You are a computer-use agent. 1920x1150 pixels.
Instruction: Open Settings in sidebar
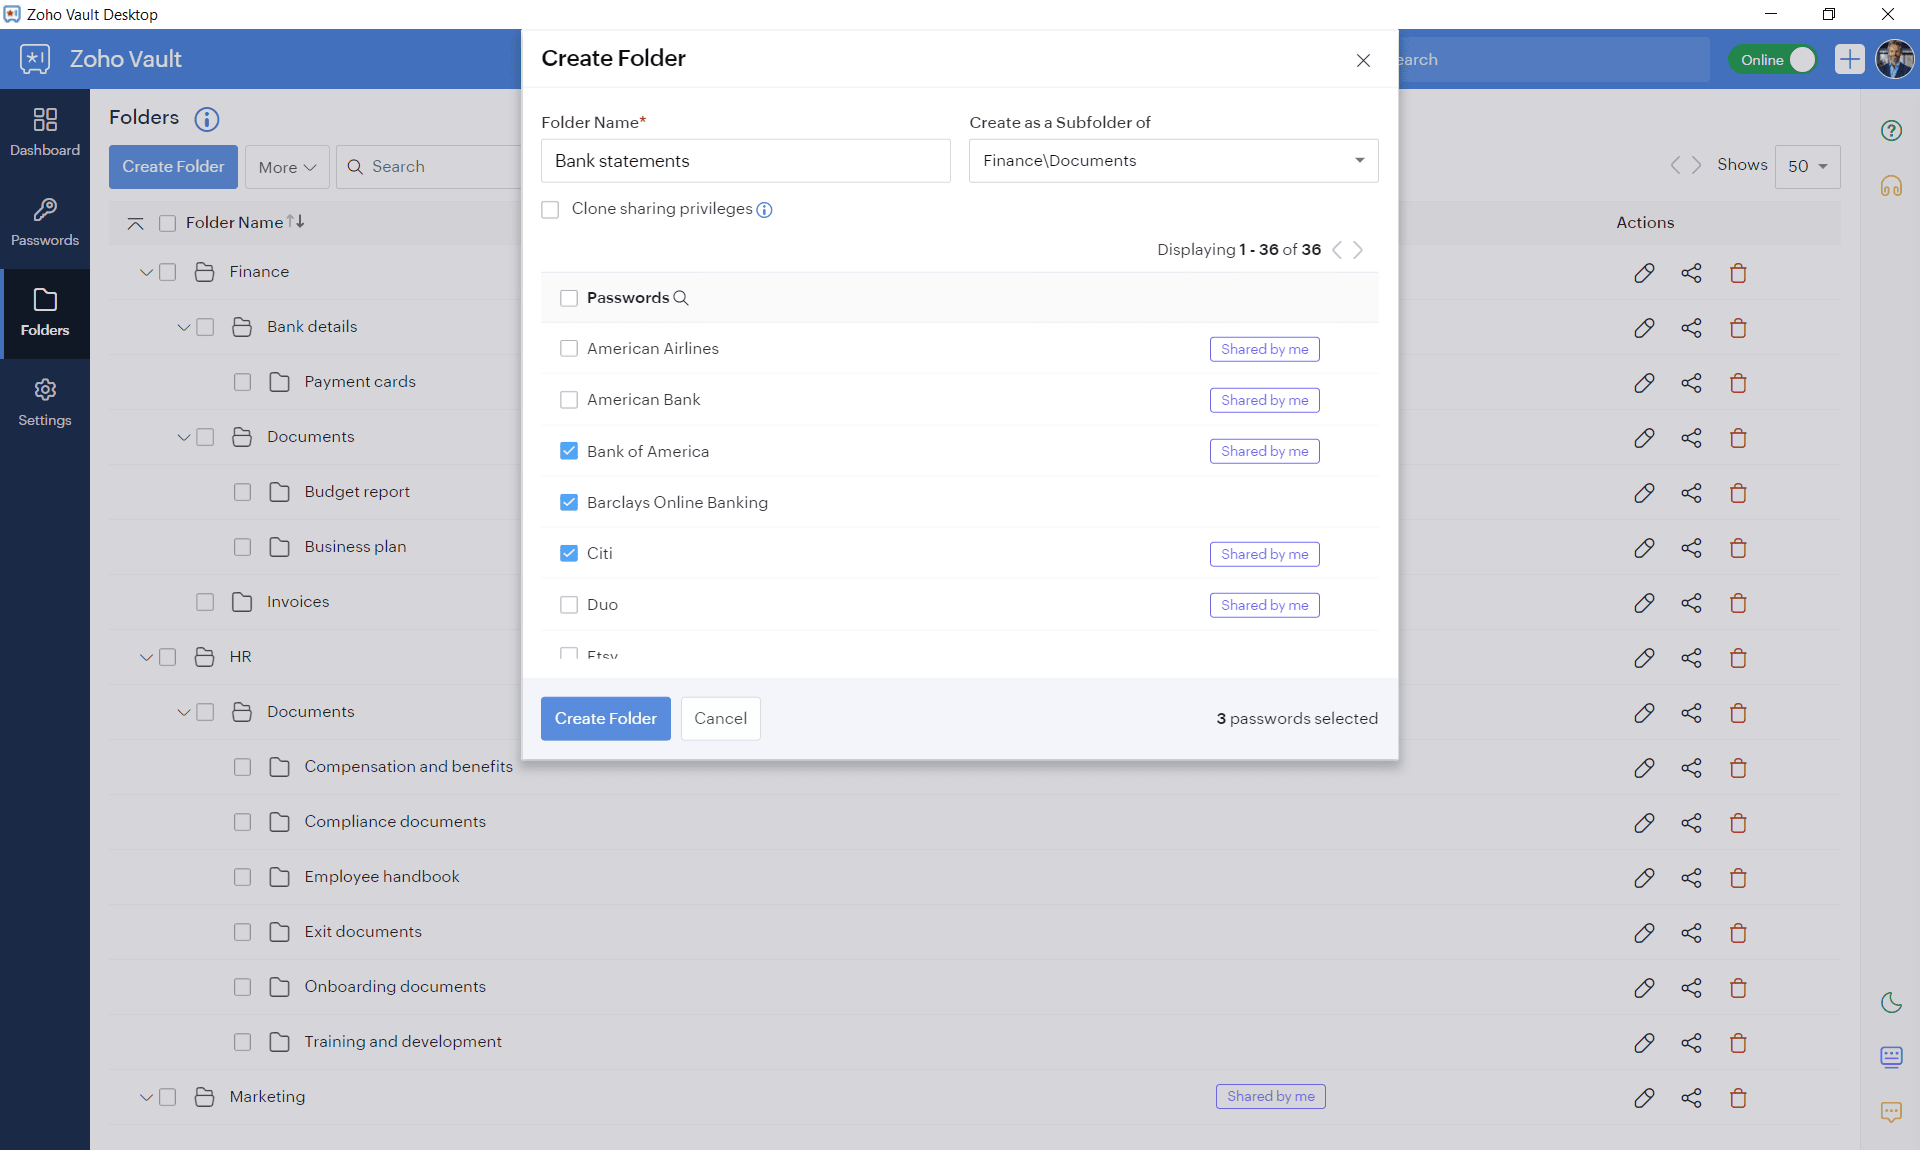coord(45,403)
